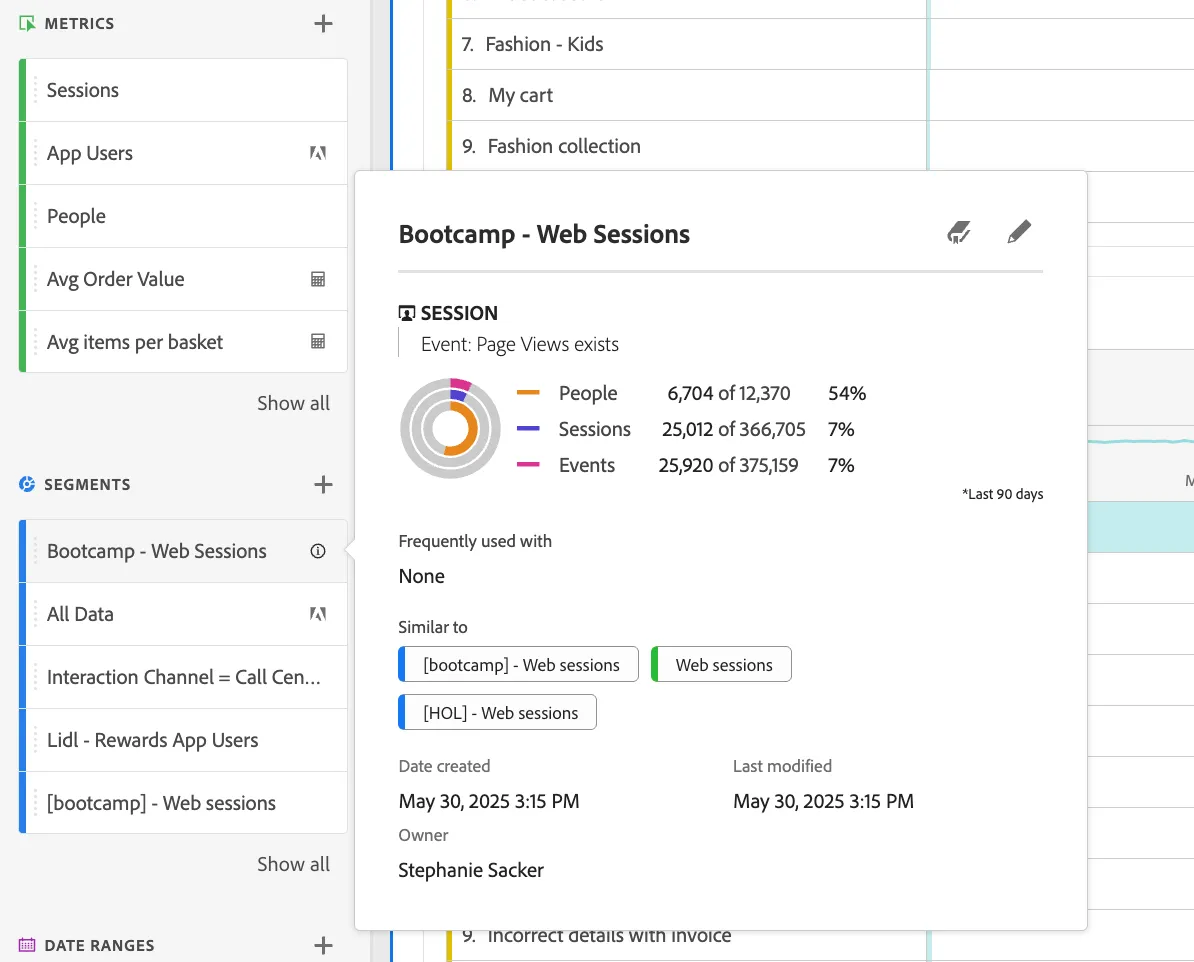Click the 6,704 of 12,370 People value
The width and height of the screenshot is (1194, 962).
click(729, 393)
